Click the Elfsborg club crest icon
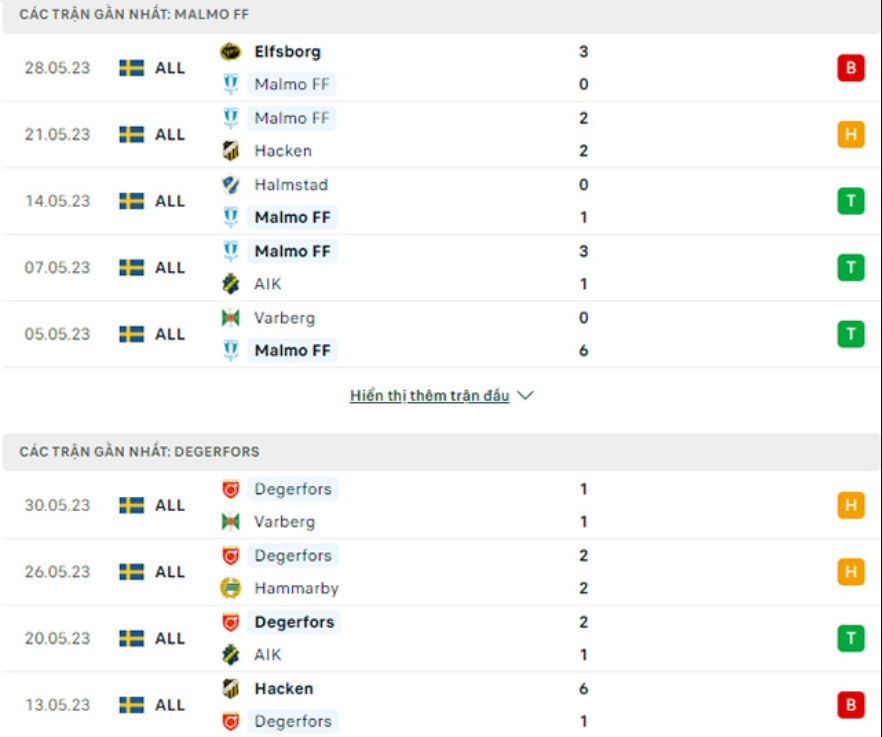The height and width of the screenshot is (737, 882). tap(231, 51)
